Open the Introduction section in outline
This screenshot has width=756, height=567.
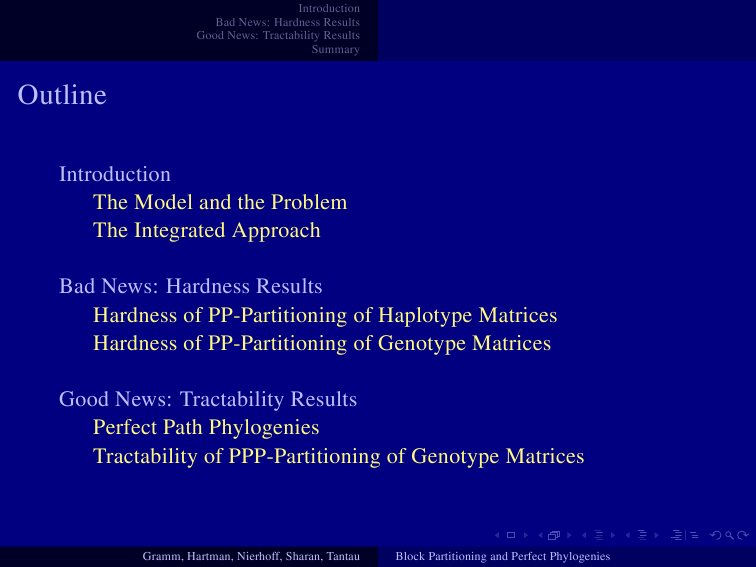(115, 174)
